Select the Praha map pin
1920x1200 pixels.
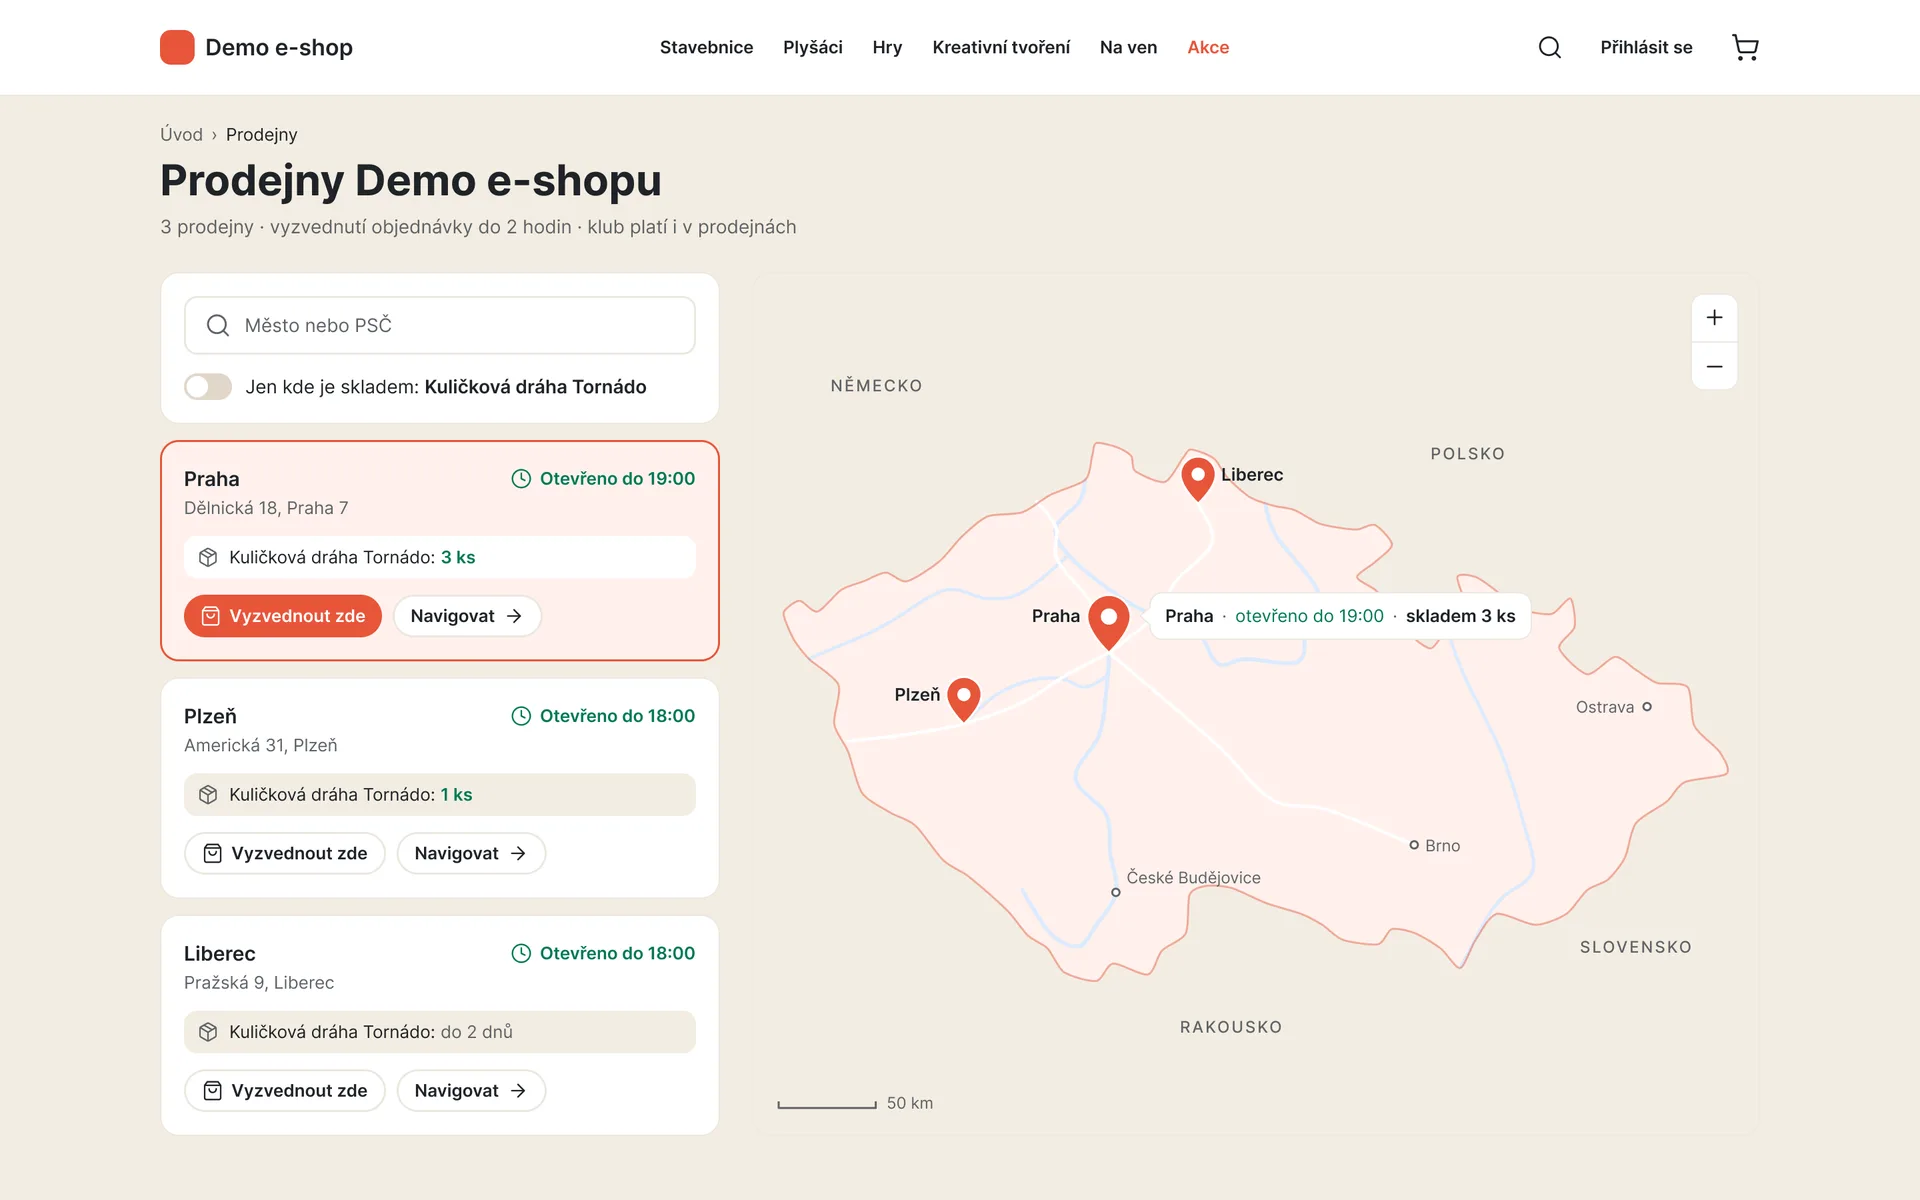pos(1108,621)
